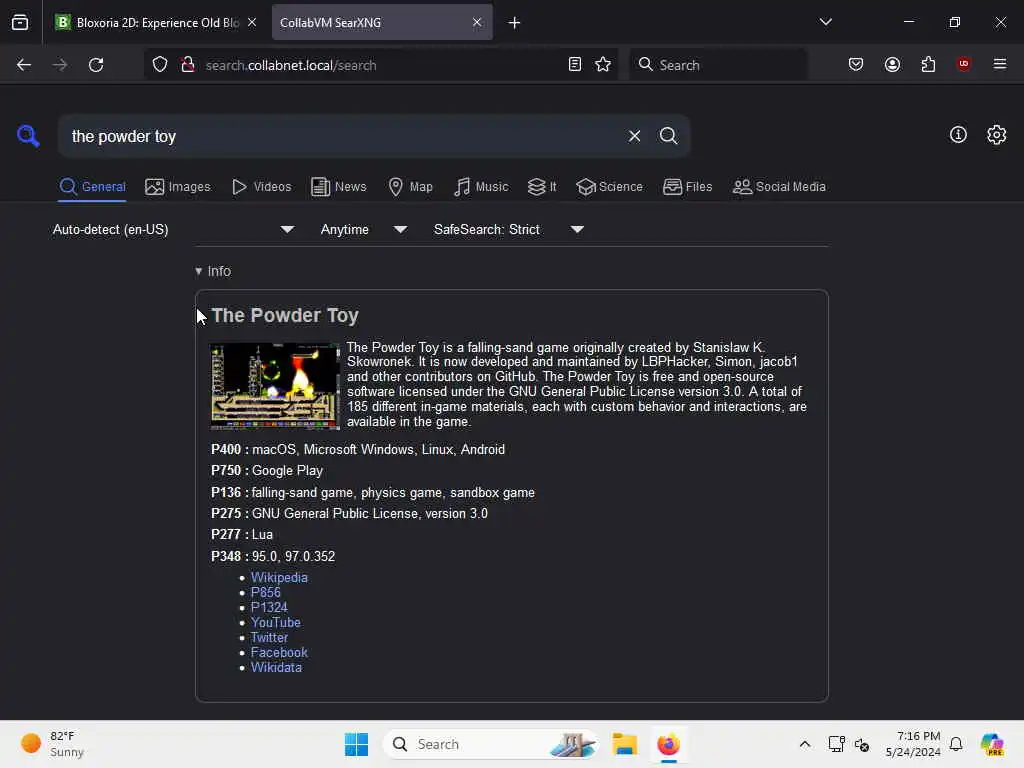Click The Powder Toy game thumbnail
Image resolution: width=1024 pixels, height=768 pixels.
[275, 386]
